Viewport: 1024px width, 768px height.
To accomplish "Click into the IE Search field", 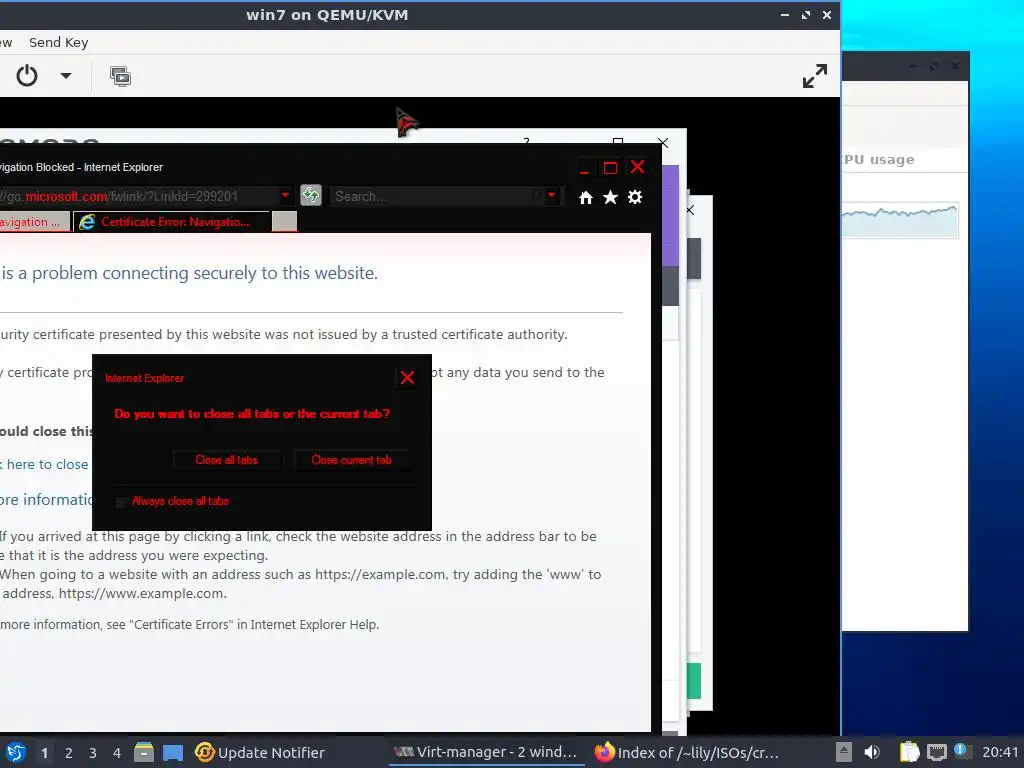I will click(431, 196).
